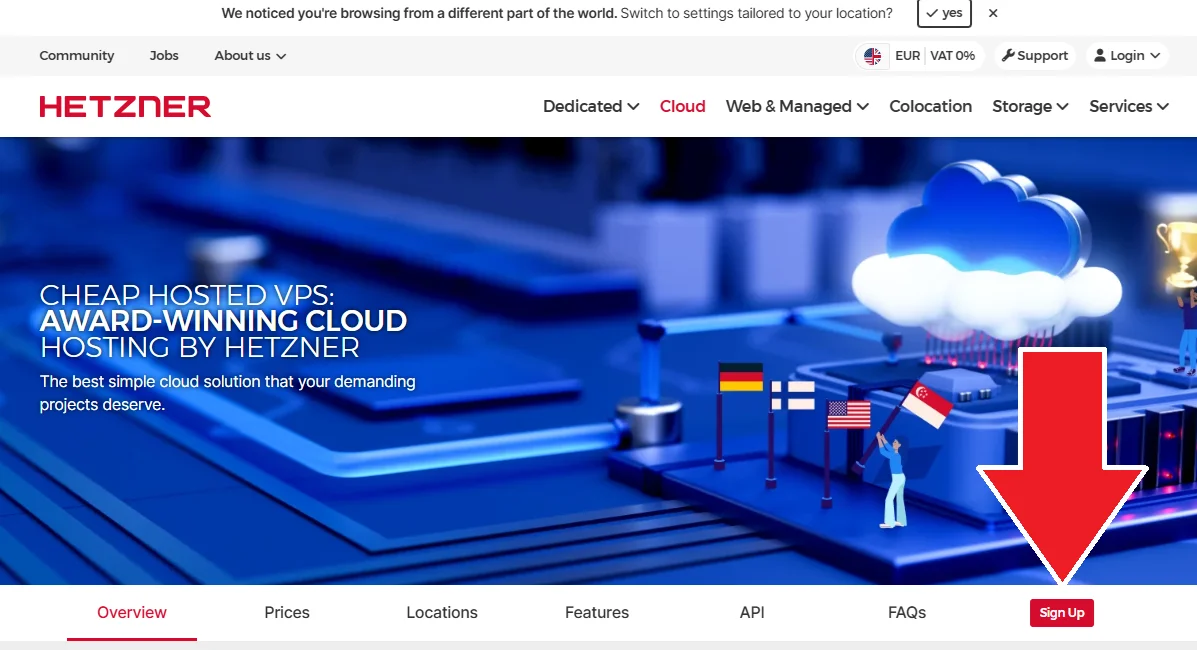Click the UK flag language icon

click(873, 56)
